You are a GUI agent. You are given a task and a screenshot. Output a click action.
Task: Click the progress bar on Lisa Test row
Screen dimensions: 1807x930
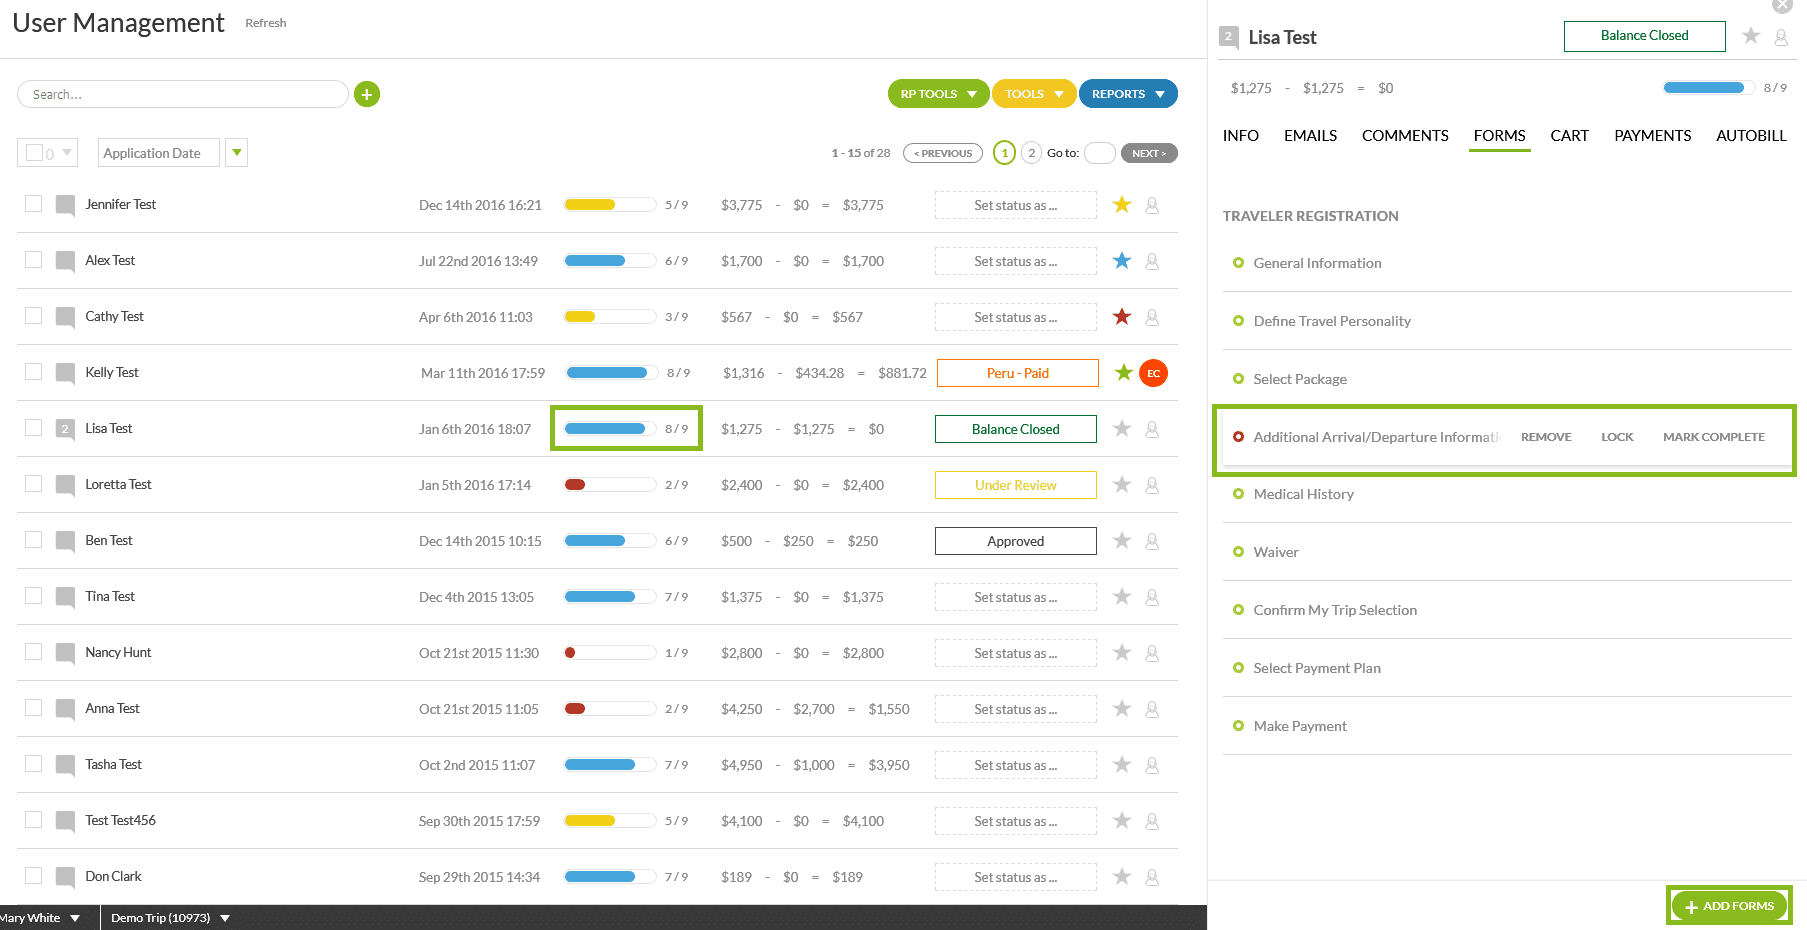click(606, 429)
